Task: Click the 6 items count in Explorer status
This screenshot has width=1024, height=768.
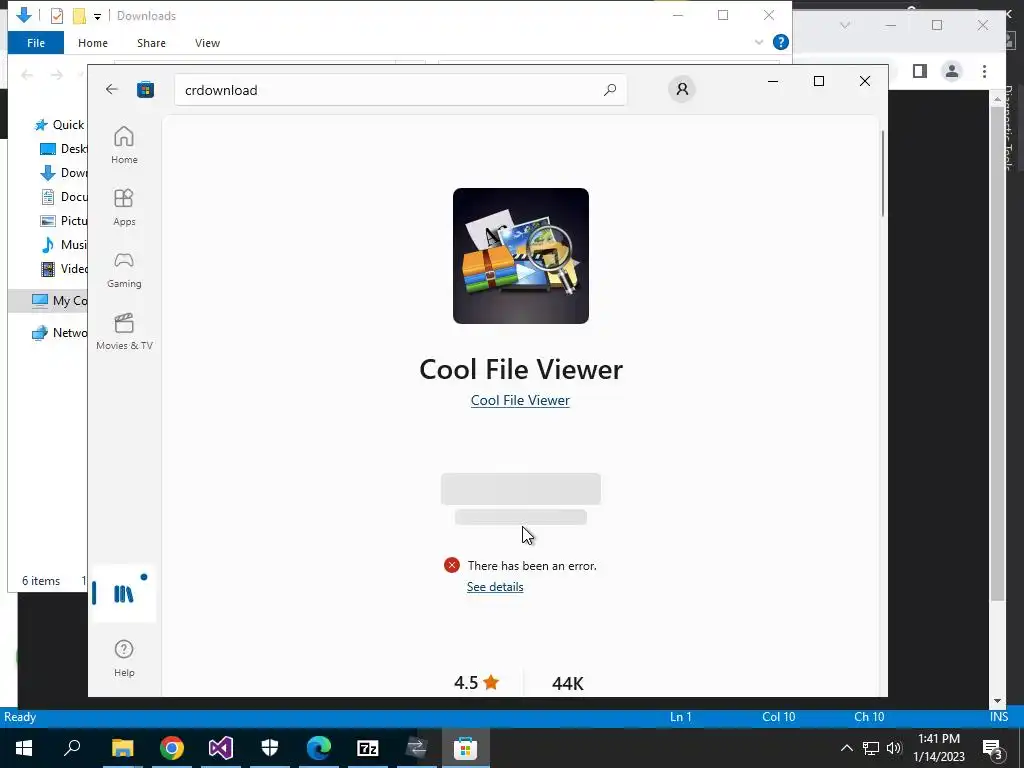Action: pyautogui.click(x=40, y=581)
